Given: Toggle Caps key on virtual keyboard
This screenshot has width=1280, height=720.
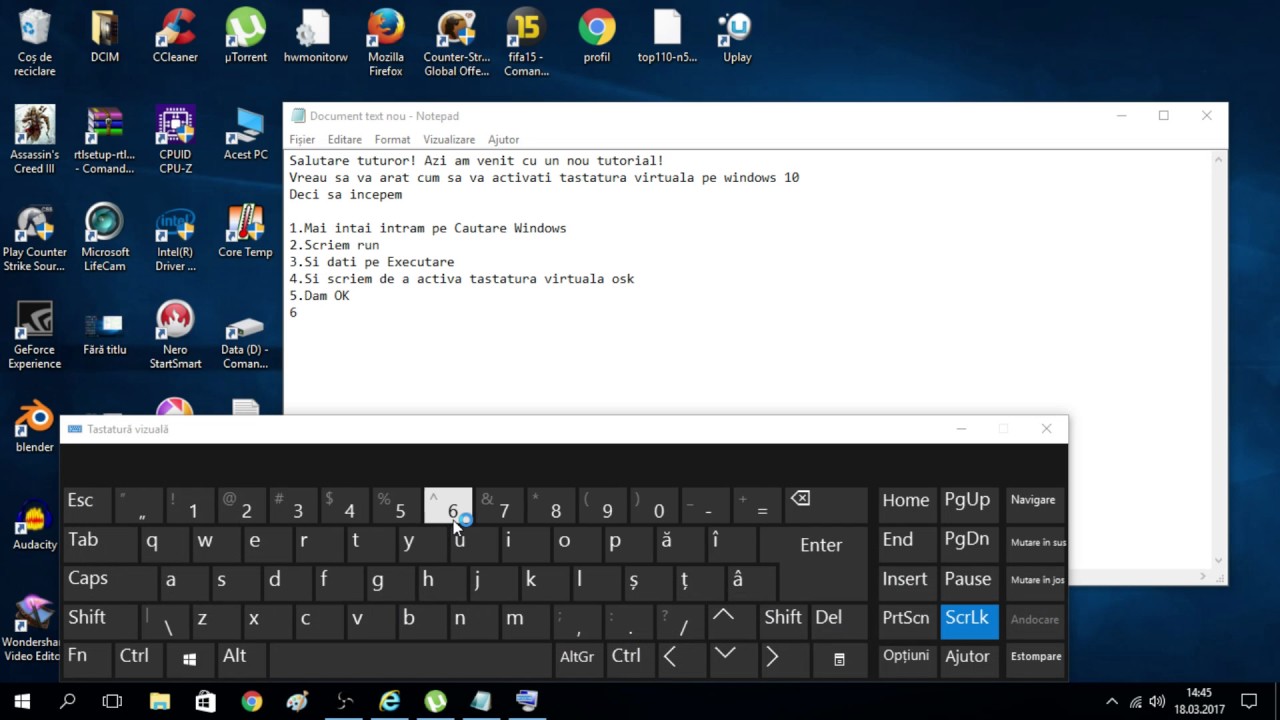Looking at the screenshot, I should point(109,583).
